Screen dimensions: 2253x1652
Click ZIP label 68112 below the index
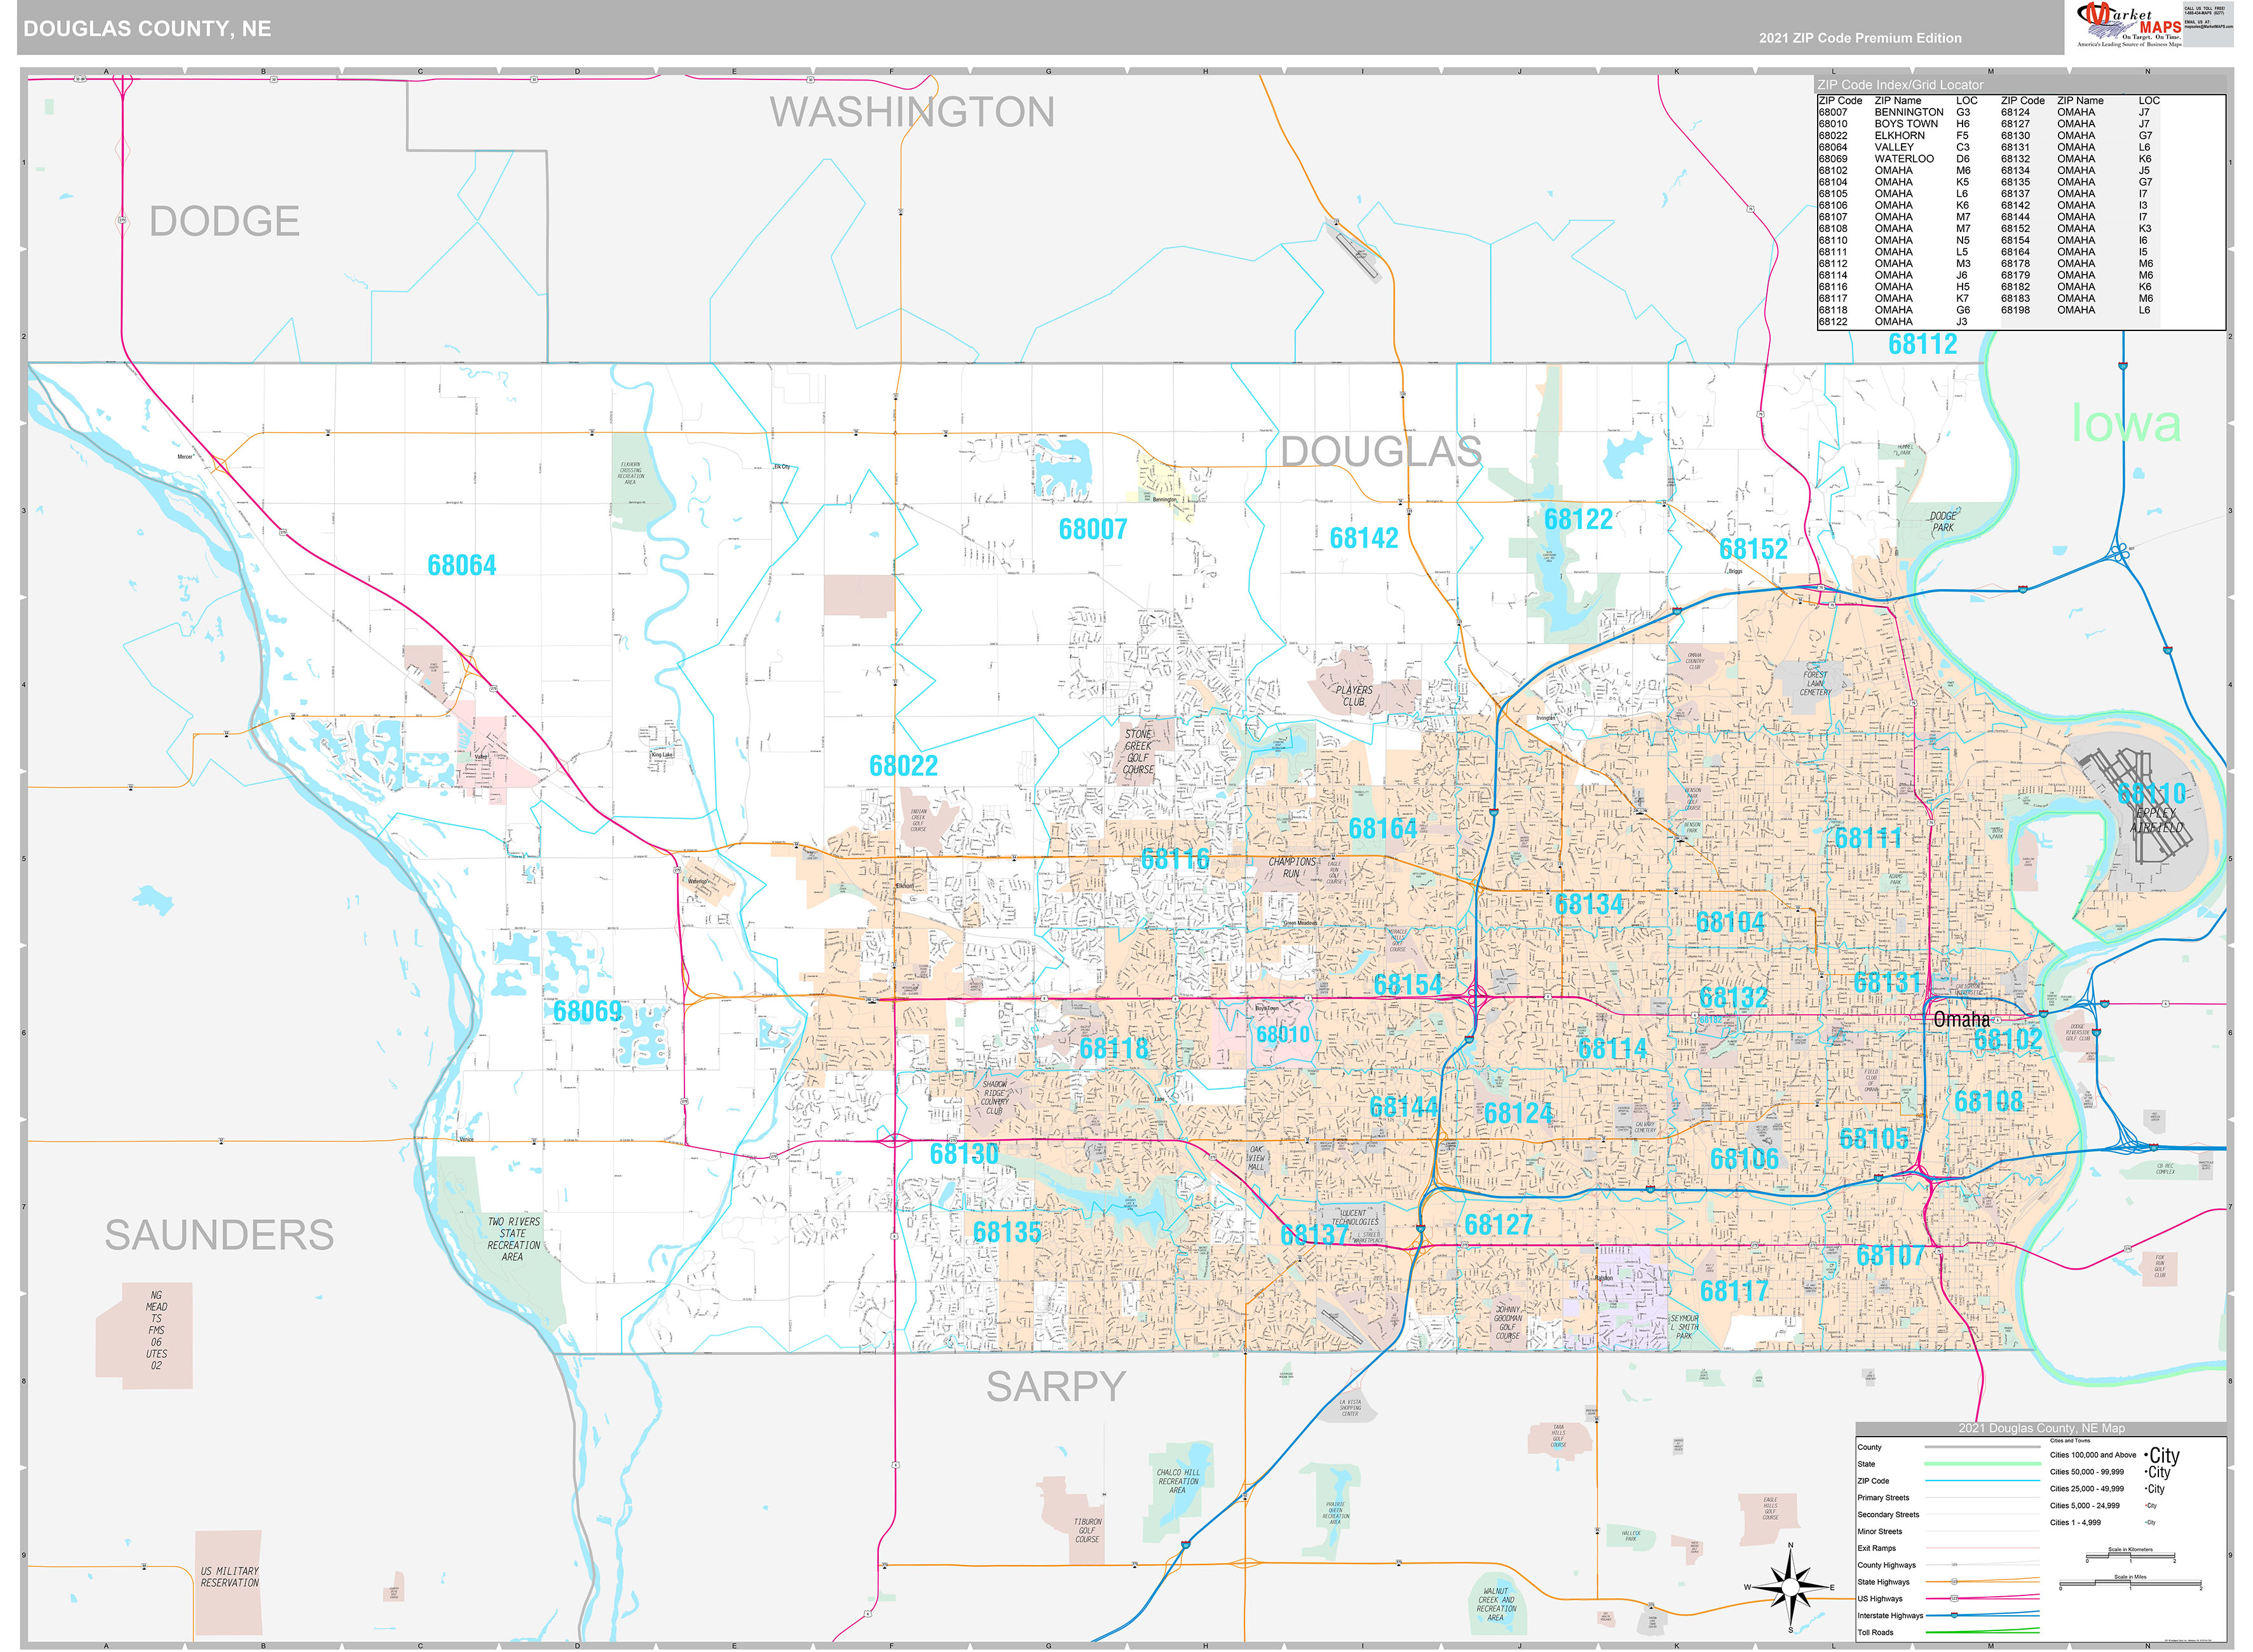[x=1923, y=345]
